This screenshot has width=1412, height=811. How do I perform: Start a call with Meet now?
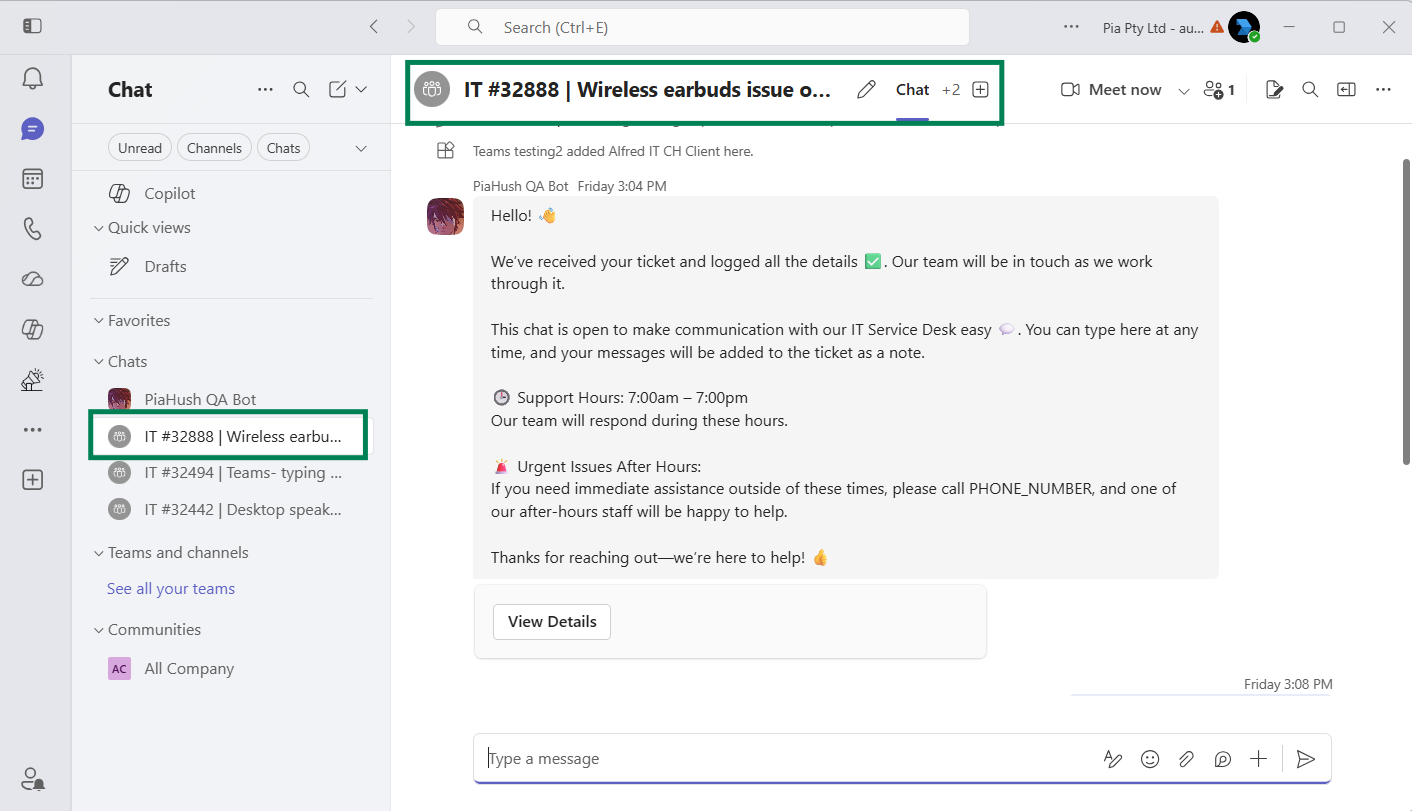(x=1112, y=90)
